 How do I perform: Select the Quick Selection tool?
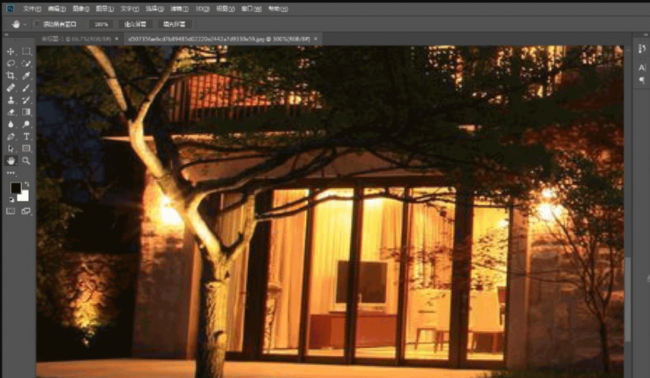(26, 63)
